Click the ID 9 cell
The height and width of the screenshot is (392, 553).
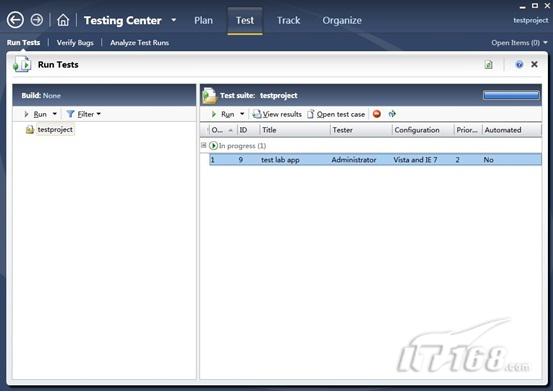click(x=241, y=160)
